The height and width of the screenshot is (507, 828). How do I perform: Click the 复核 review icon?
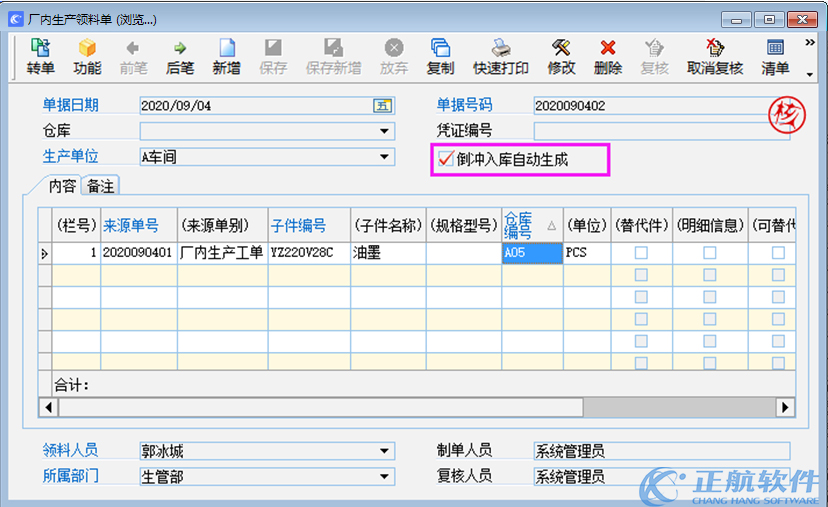click(654, 57)
